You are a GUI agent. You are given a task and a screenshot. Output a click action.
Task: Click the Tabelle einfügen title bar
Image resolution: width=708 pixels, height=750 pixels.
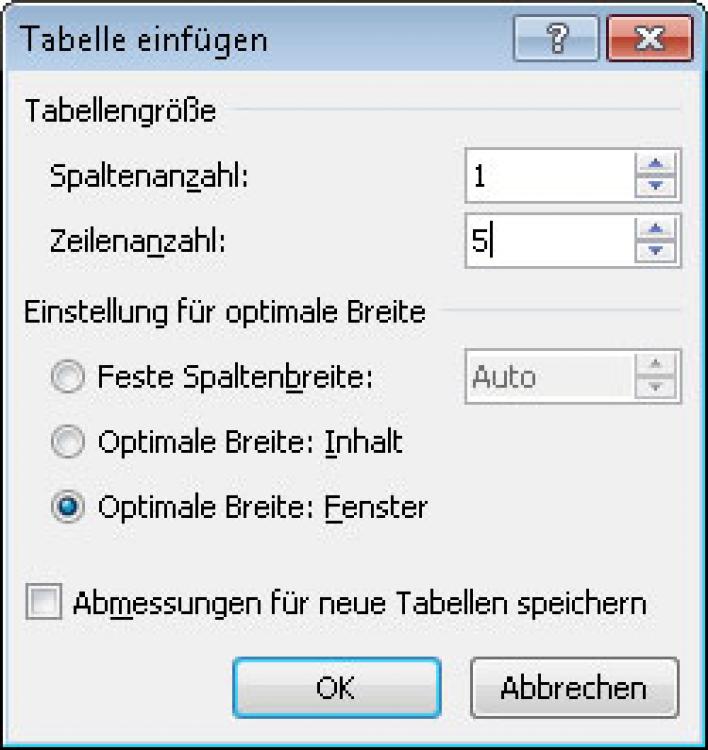tap(250, 41)
